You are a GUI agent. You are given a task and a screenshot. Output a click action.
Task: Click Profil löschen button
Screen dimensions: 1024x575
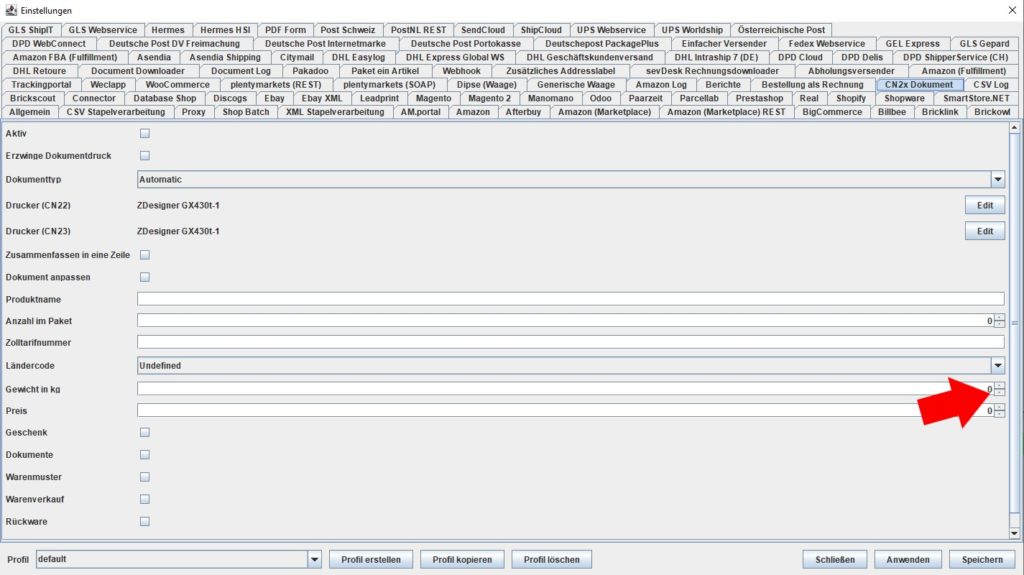[x=552, y=559]
